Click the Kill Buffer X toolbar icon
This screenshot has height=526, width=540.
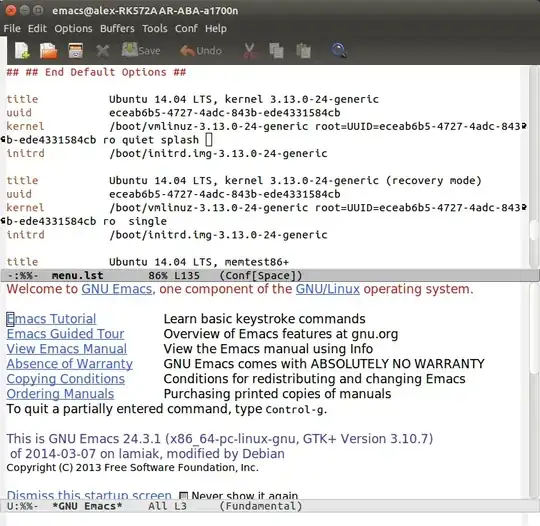103,51
